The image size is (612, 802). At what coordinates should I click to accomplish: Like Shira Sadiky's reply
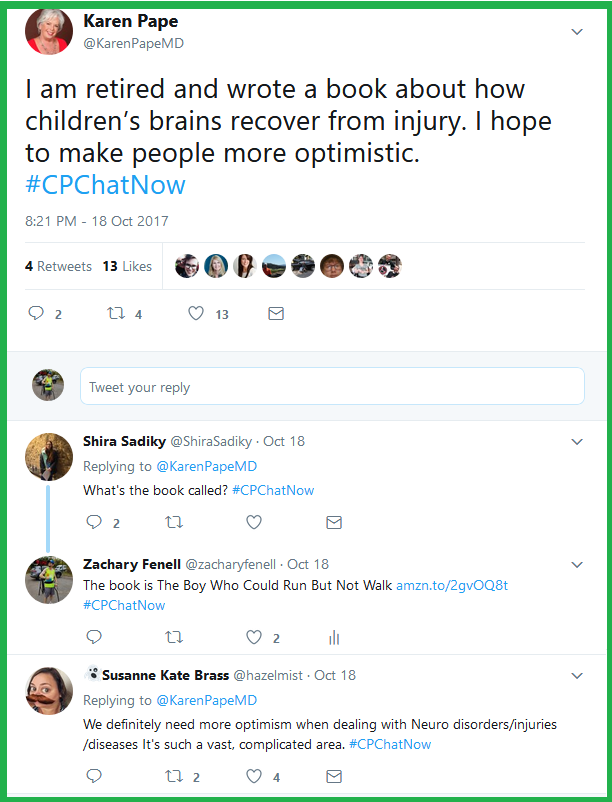coord(254,522)
